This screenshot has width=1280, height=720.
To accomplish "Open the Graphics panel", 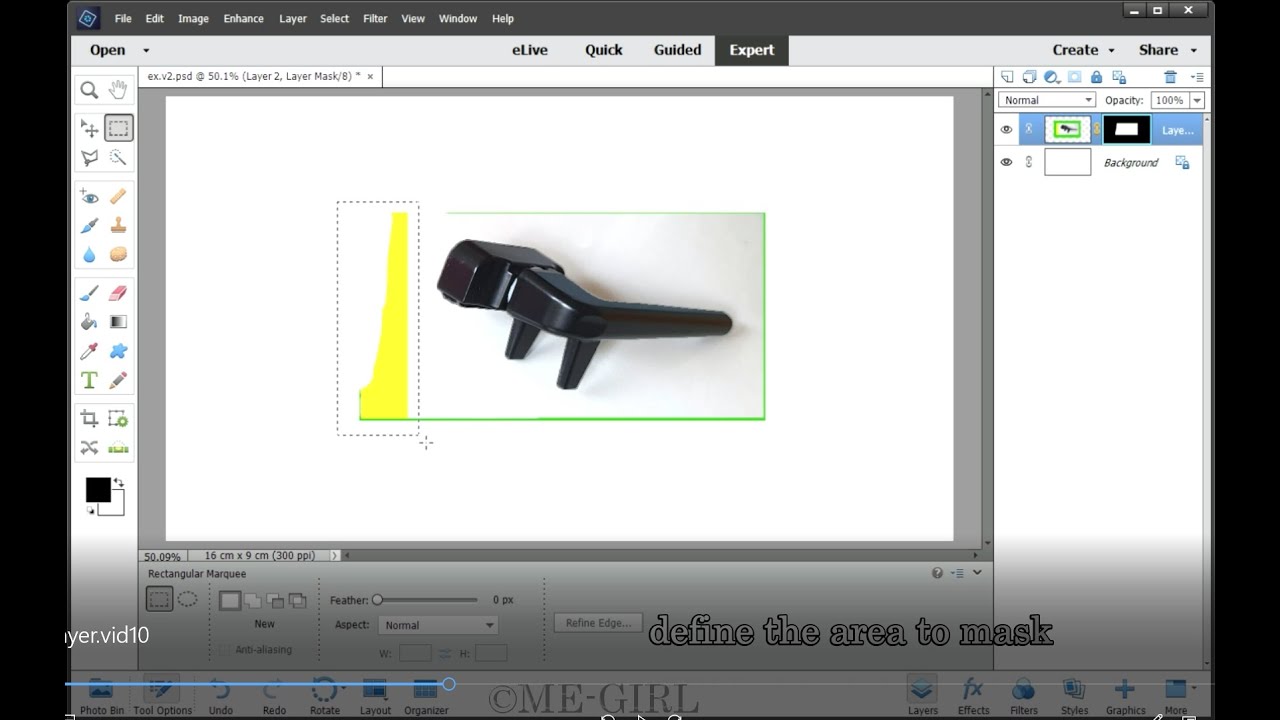I will click(x=1125, y=697).
